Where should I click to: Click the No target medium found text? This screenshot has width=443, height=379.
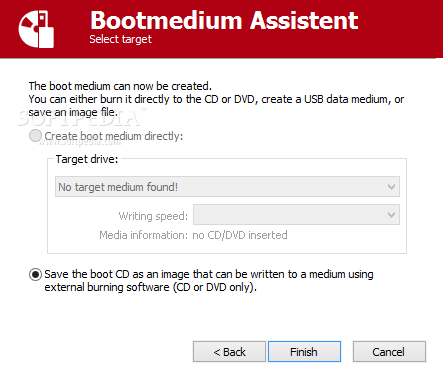coord(118,187)
